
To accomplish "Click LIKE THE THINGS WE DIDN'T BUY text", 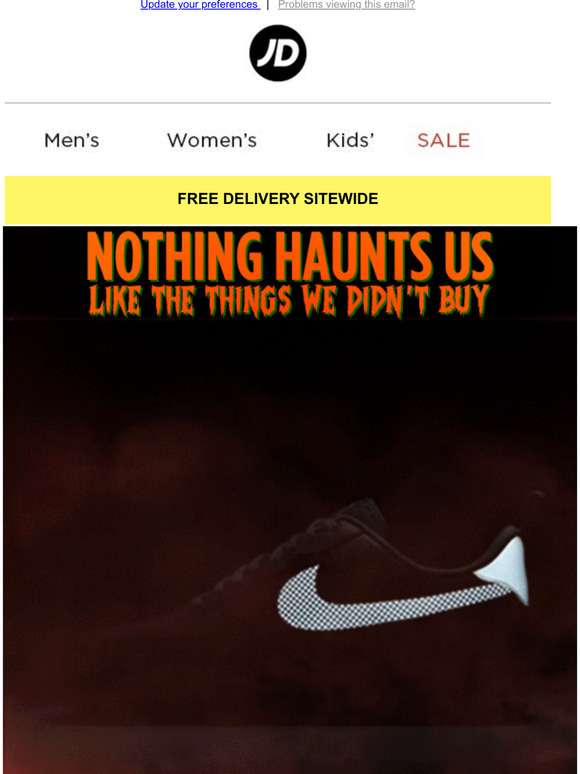I will tap(289, 301).
